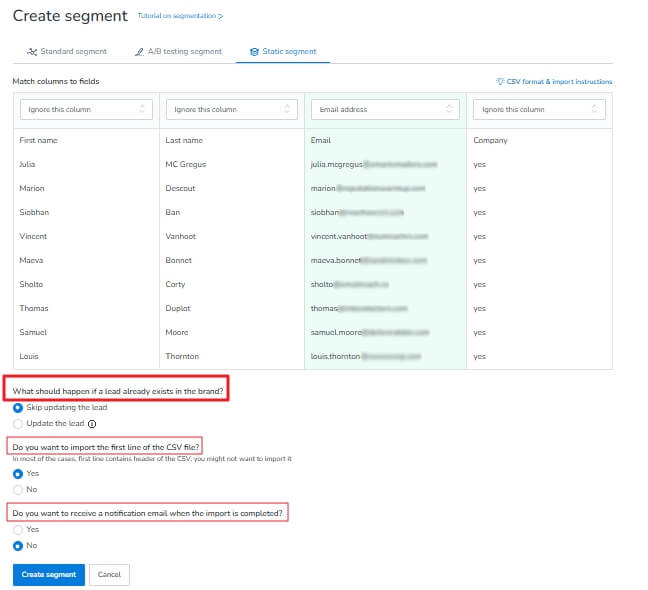Open the Company column field dropdown
The width and height of the screenshot is (648, 590).
coord(539,109)
